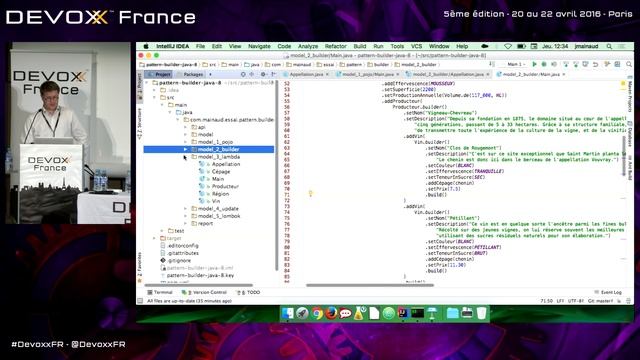Image resolution: width=640 pixels, height=360 pixels.
Task: Open Finder from the Dock
Action: point(288,313)
